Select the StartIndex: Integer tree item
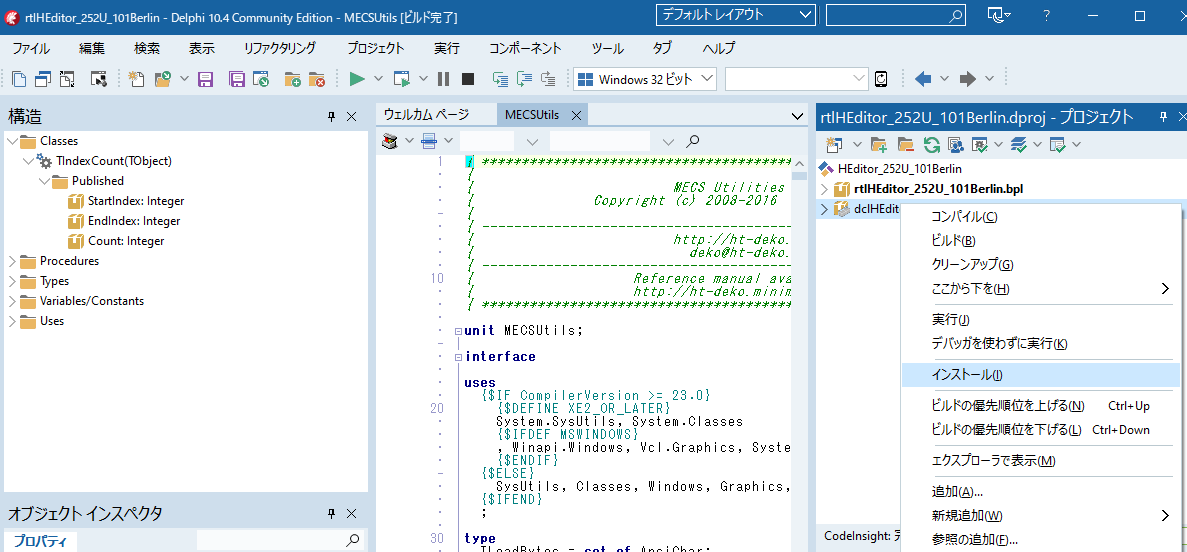Image resolution: width=1187 pixels, height=552 pixels. coord(135,201)
